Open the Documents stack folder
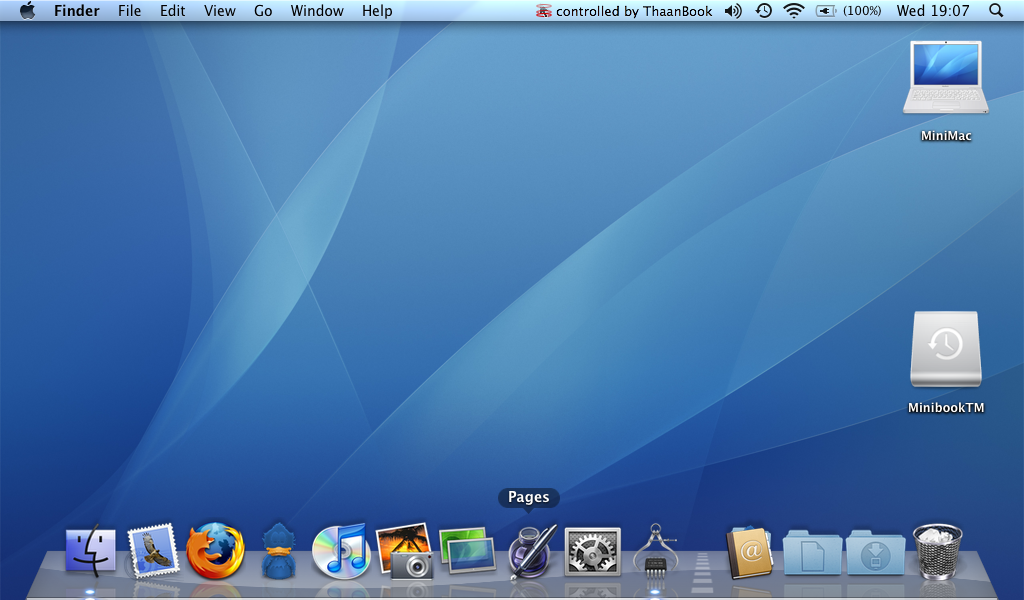The width and height of the screenshot is (1024, 600). tap(812, 552)
